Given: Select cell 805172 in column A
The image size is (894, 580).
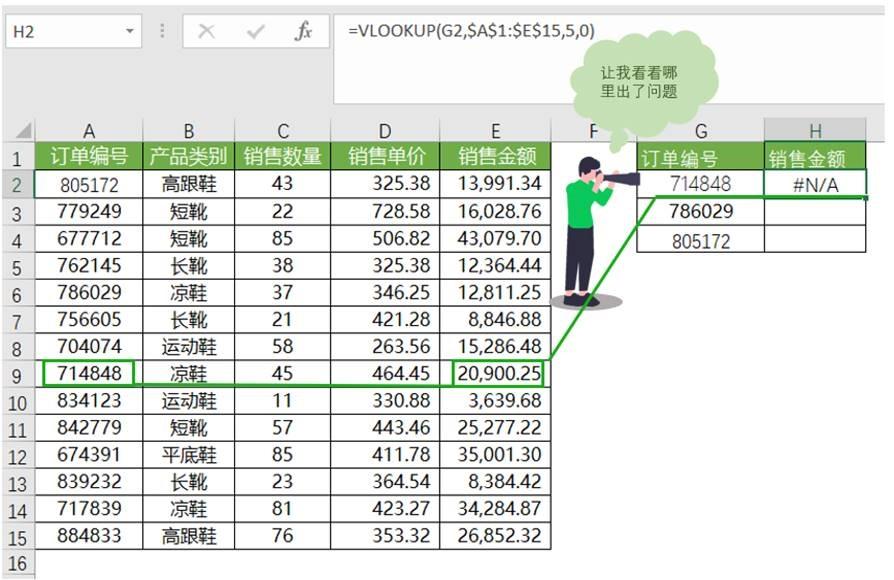Looking at the screenshot, I should coord(89,185).
